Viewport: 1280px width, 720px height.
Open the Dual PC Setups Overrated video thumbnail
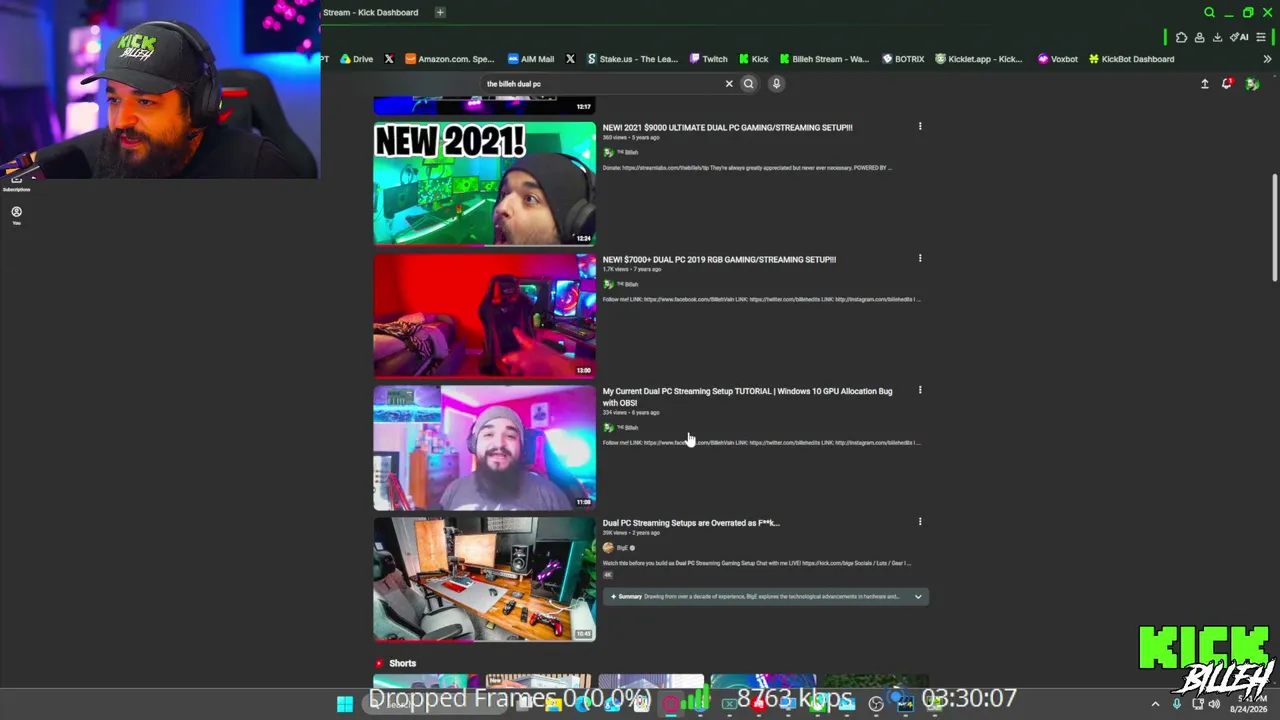[484, 578]
